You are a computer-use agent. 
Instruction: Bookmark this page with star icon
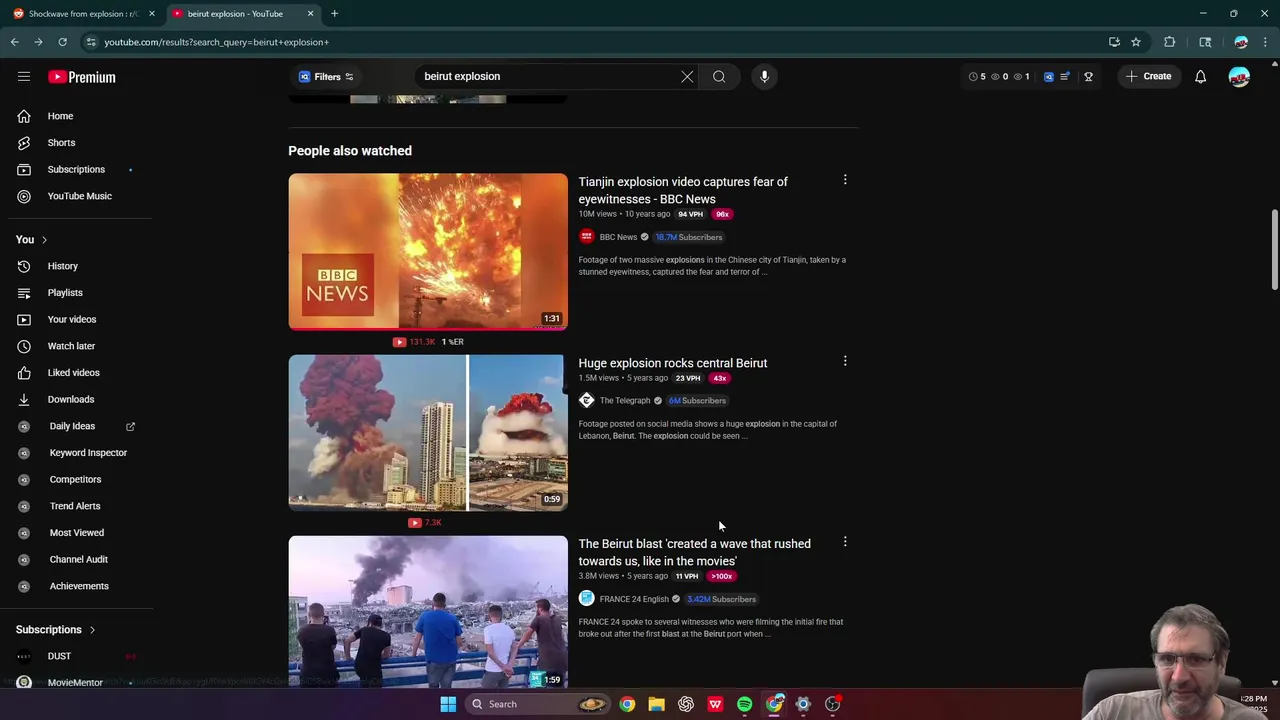(x=1136, y=42)
